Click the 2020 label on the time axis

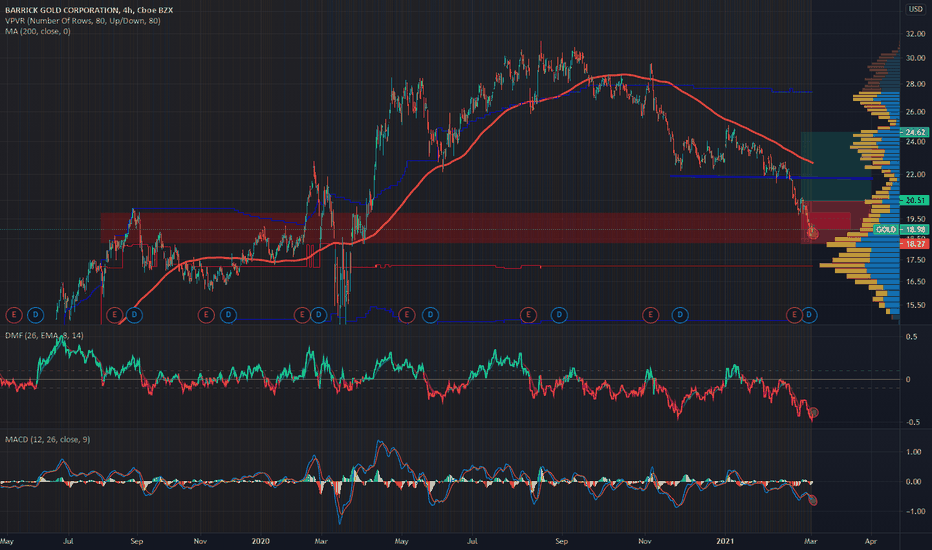pyautogui.click(x=260, y=541)
